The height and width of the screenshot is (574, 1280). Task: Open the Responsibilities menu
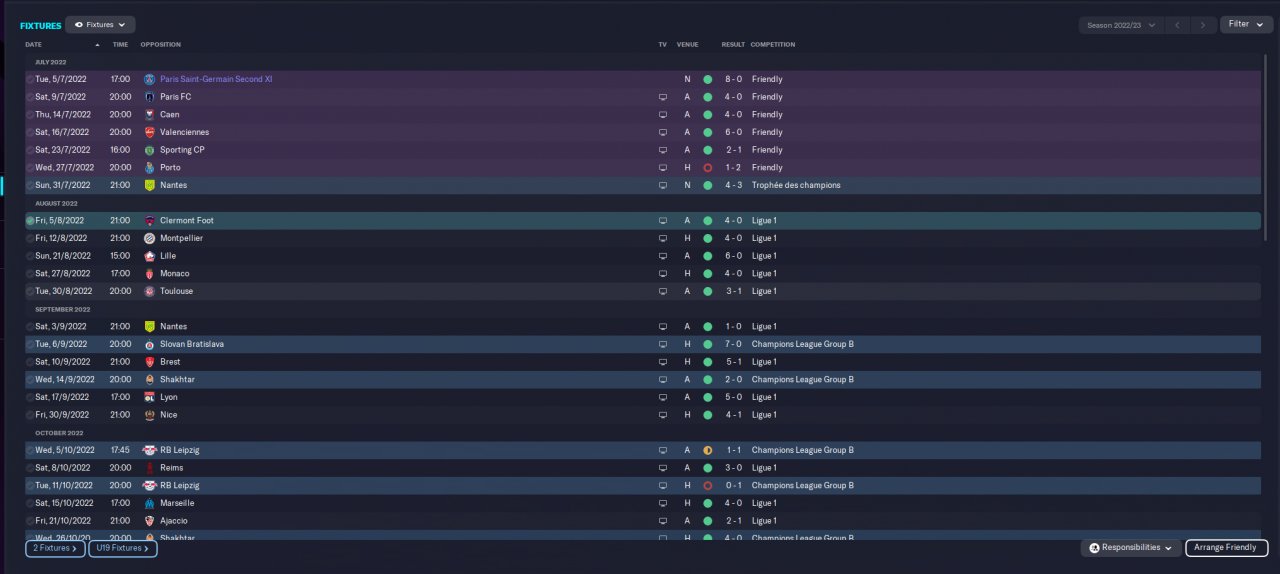click(x=1131, y=548)
